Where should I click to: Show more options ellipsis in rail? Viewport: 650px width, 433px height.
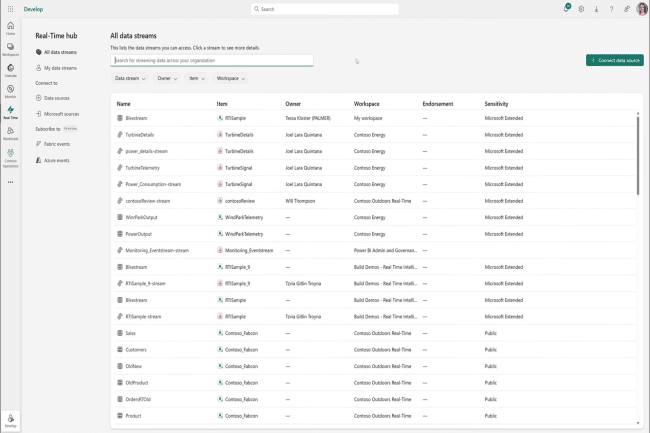[10, 182]
